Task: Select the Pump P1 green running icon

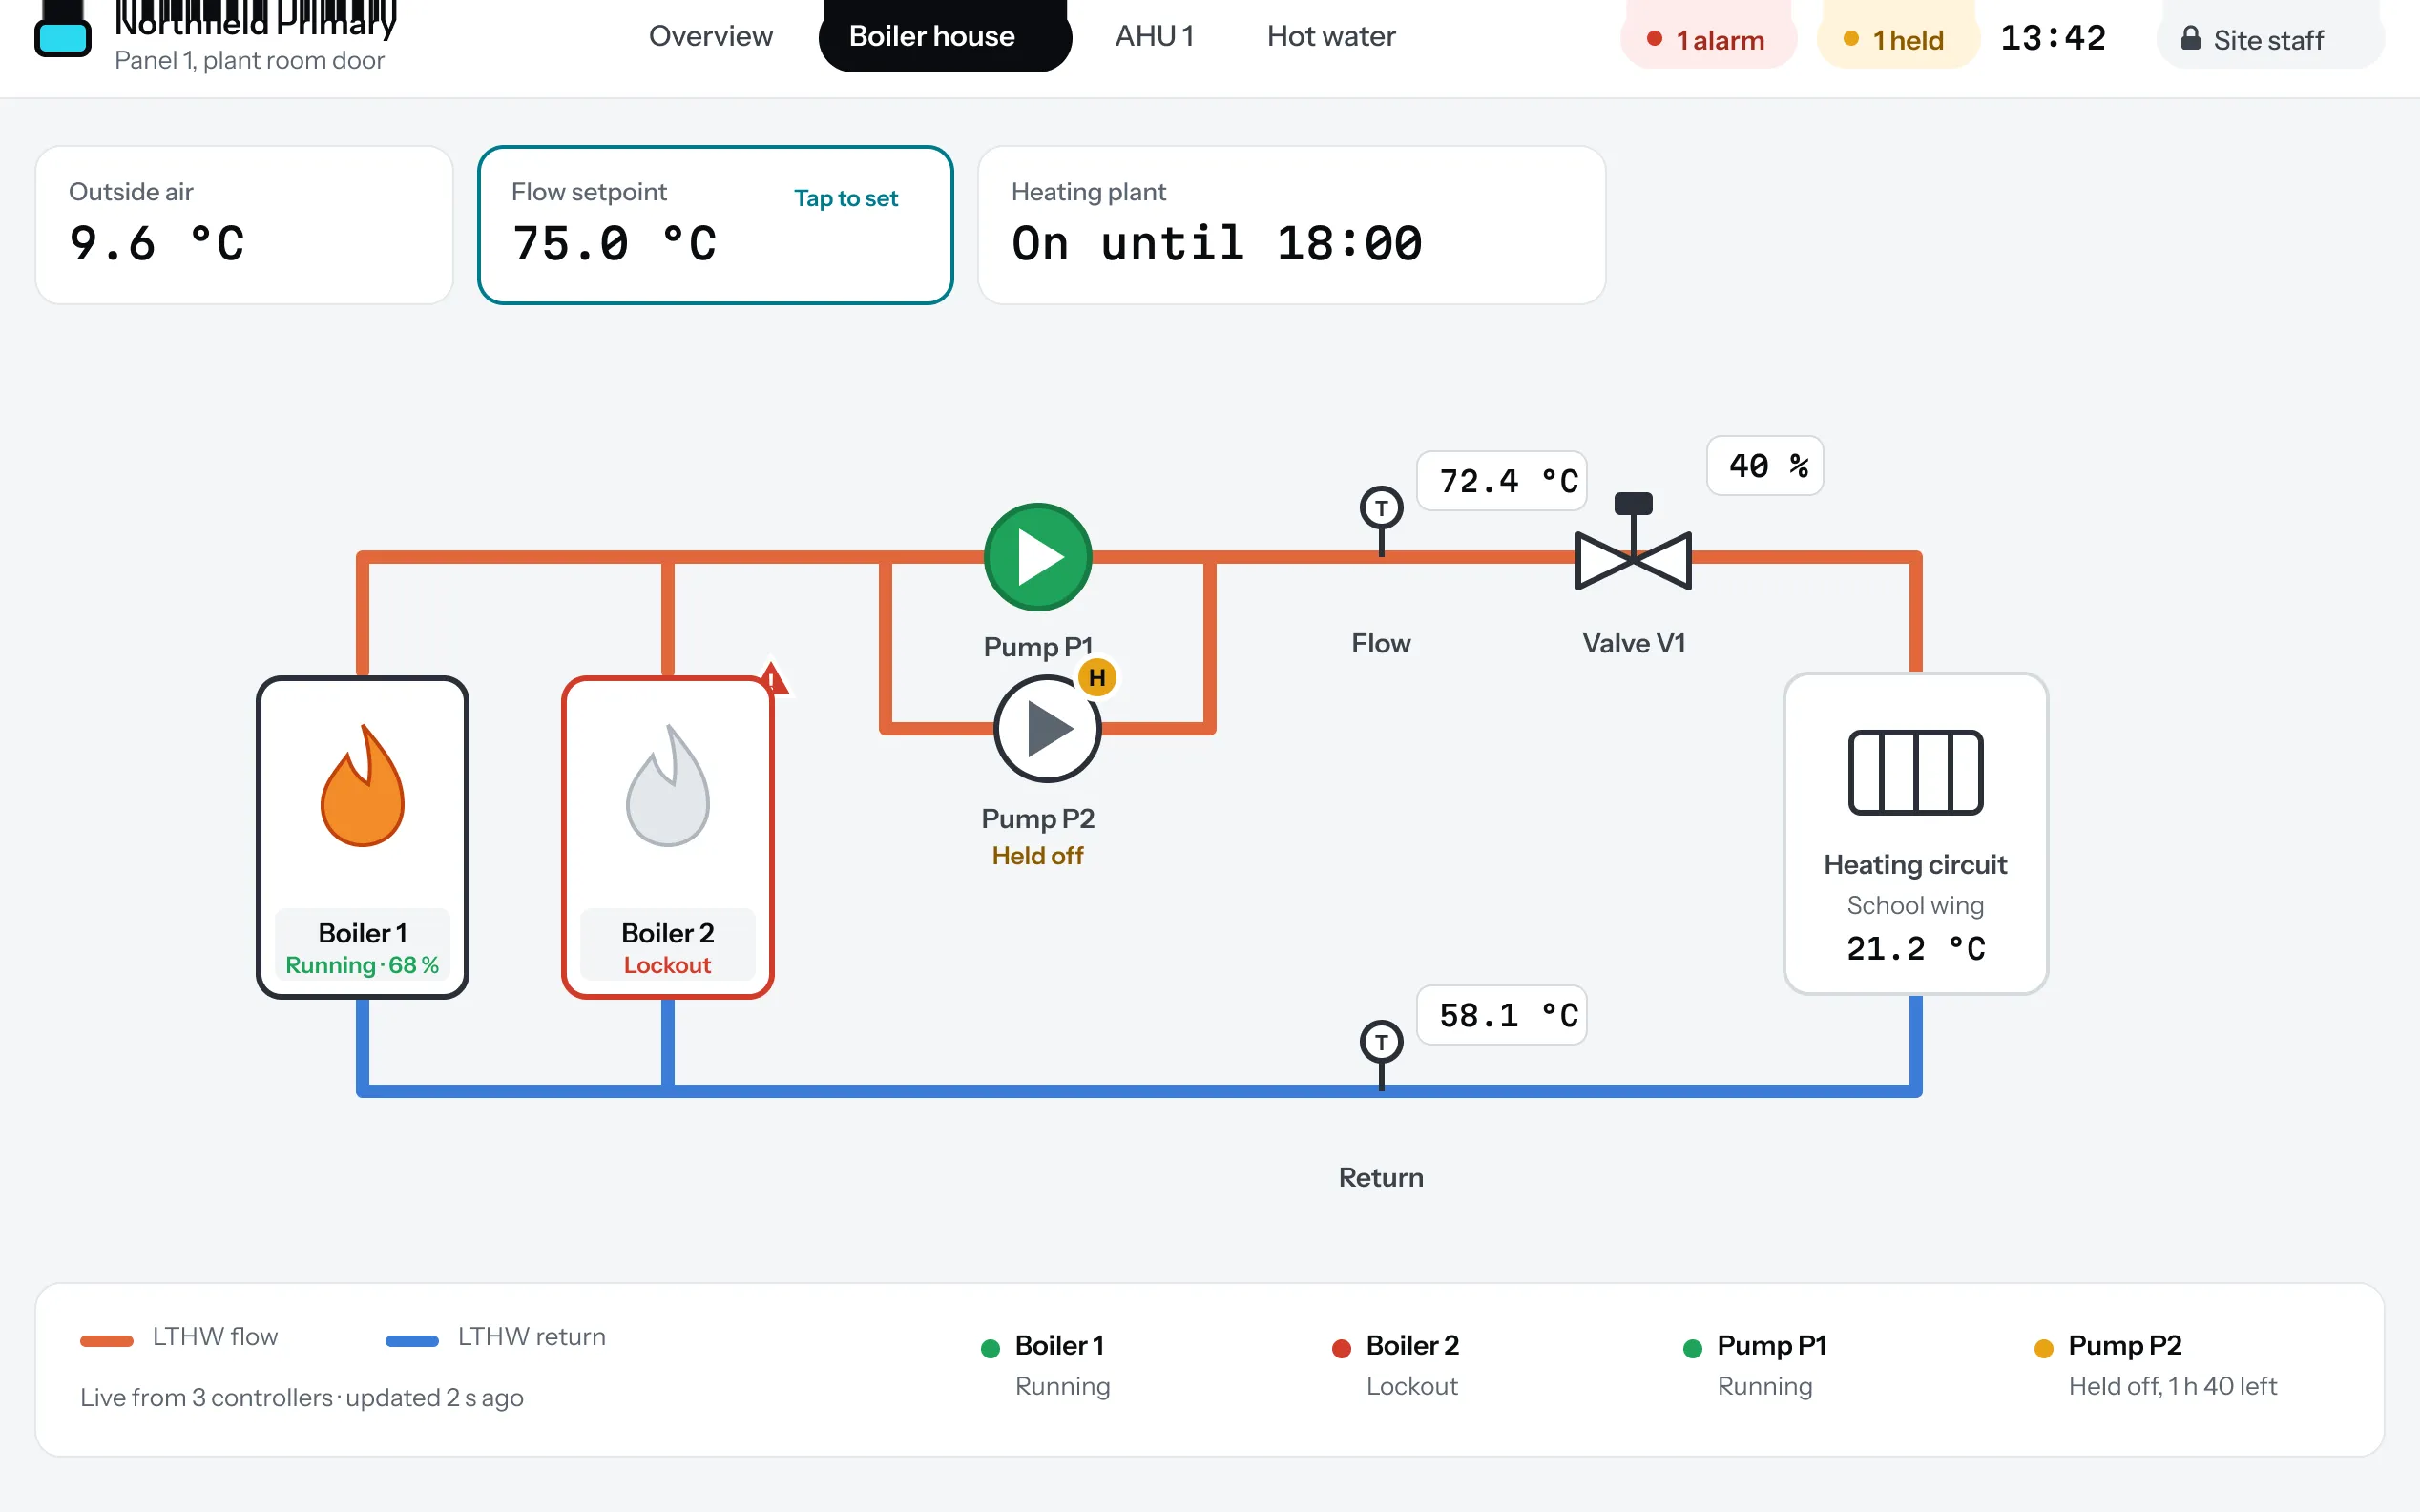Action: click(x=1038, y=557)
